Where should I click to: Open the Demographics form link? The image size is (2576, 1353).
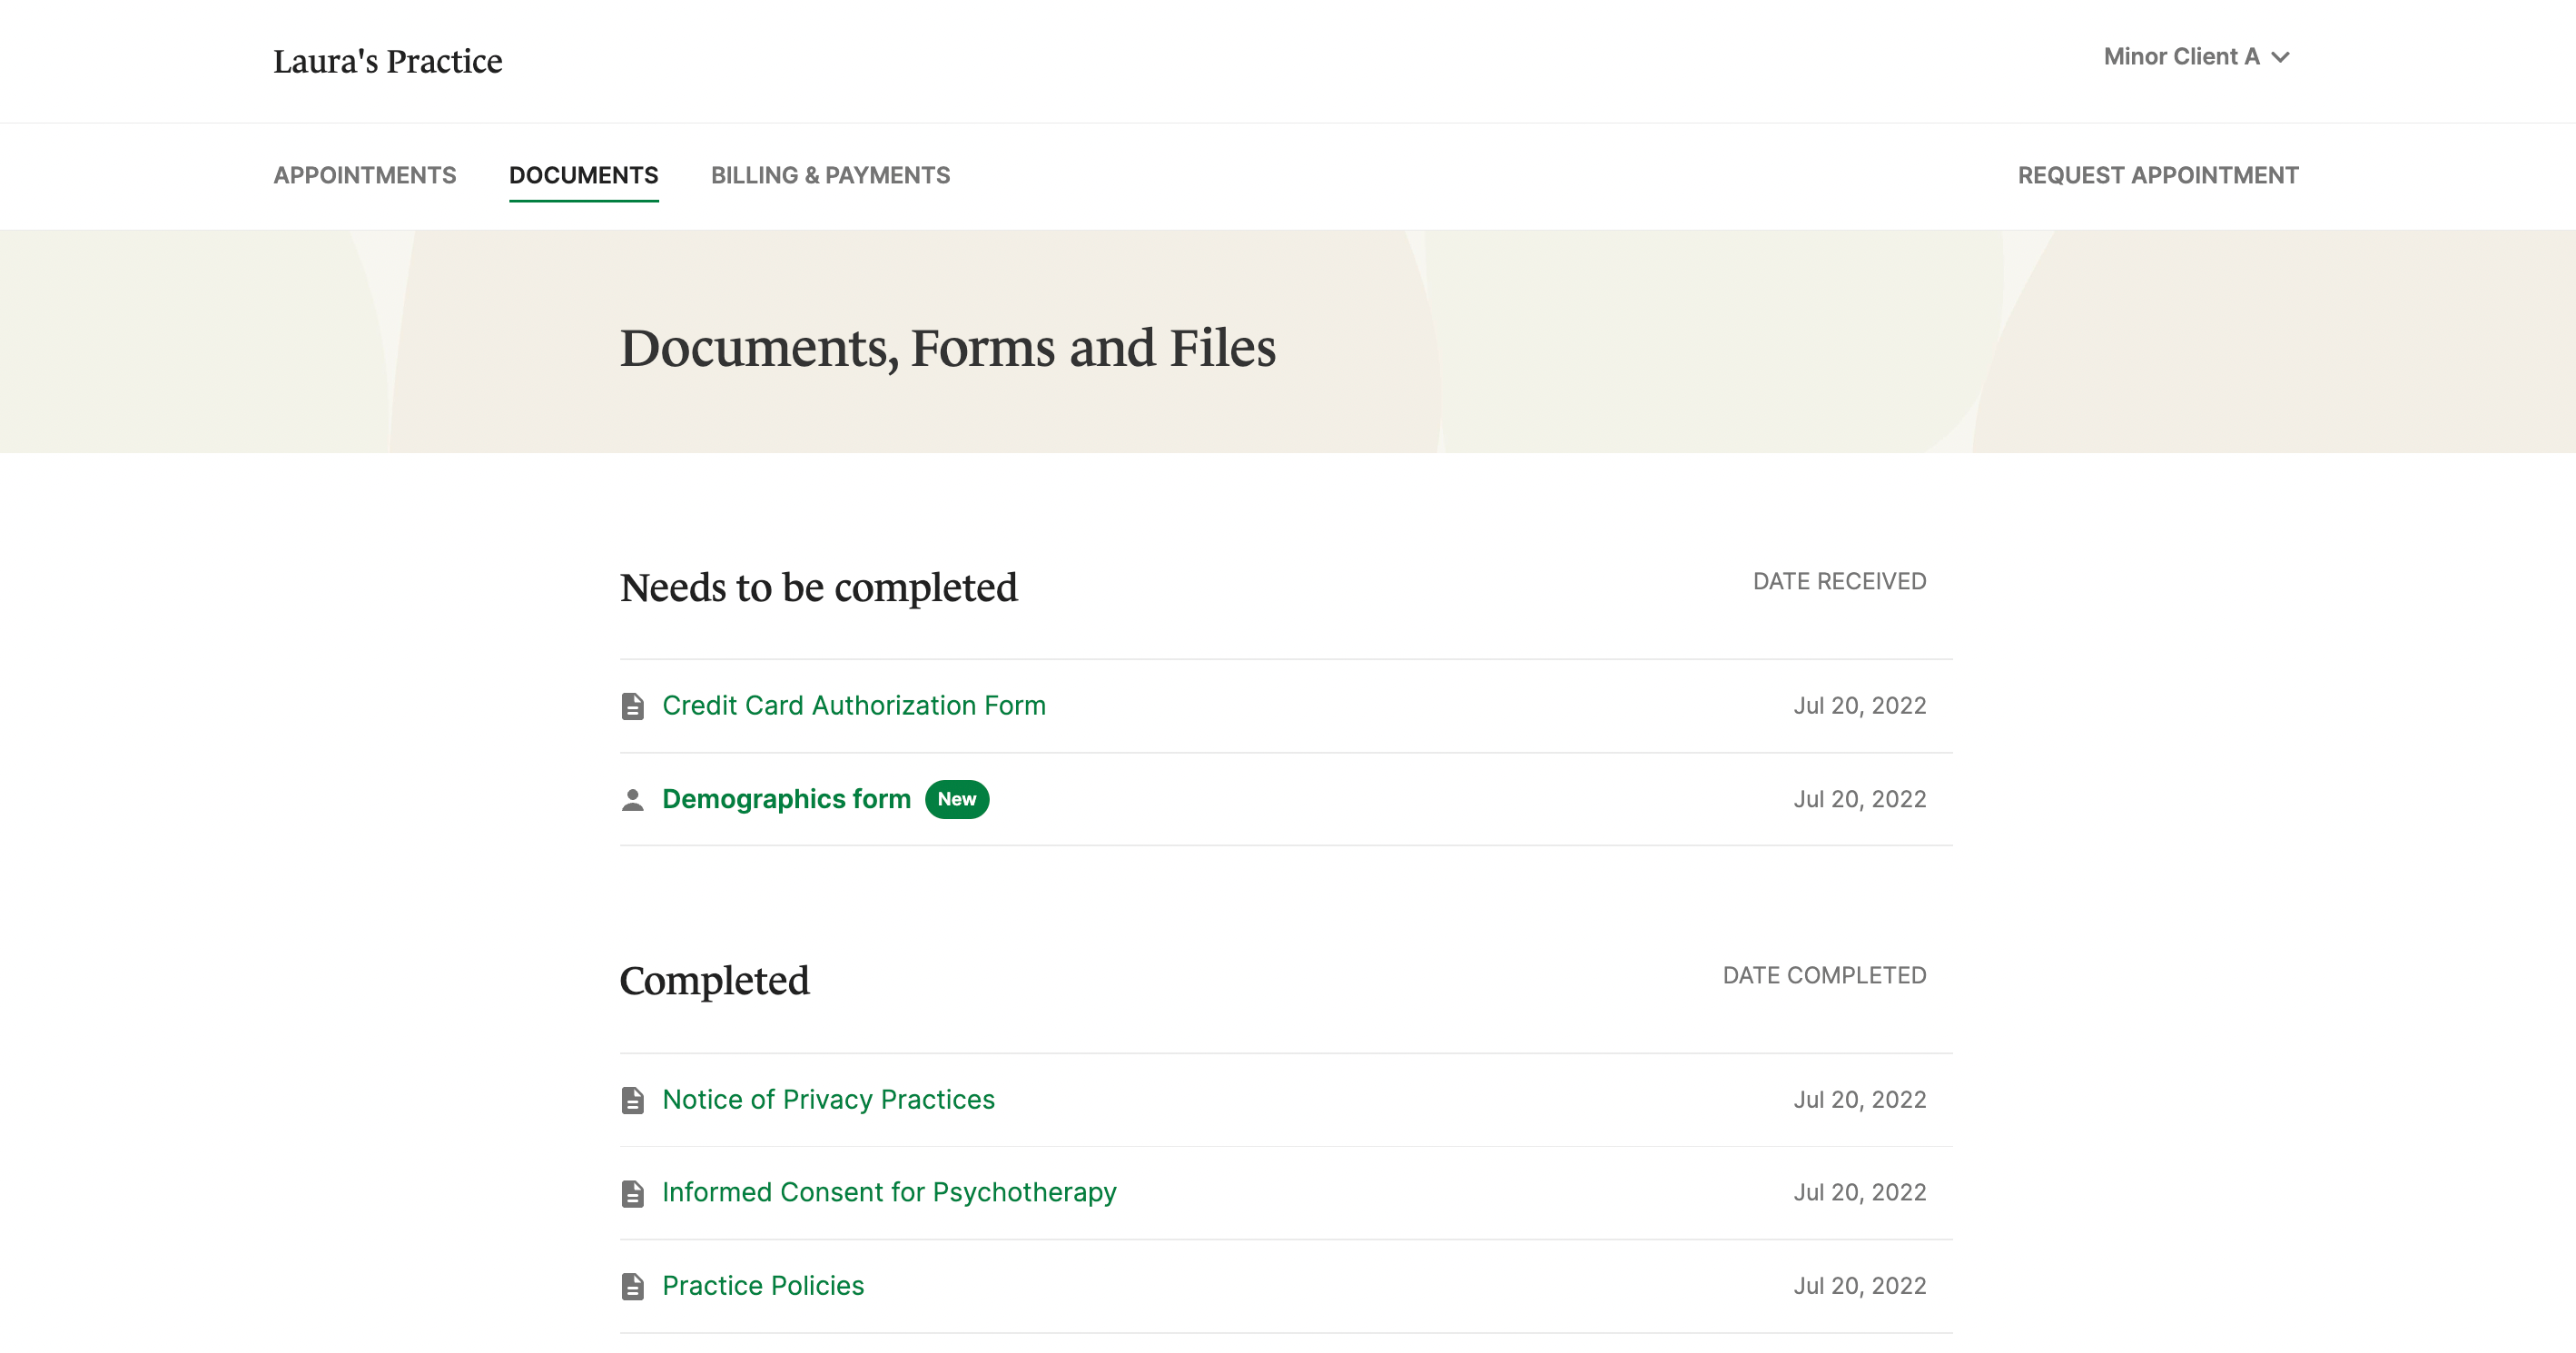786,799
